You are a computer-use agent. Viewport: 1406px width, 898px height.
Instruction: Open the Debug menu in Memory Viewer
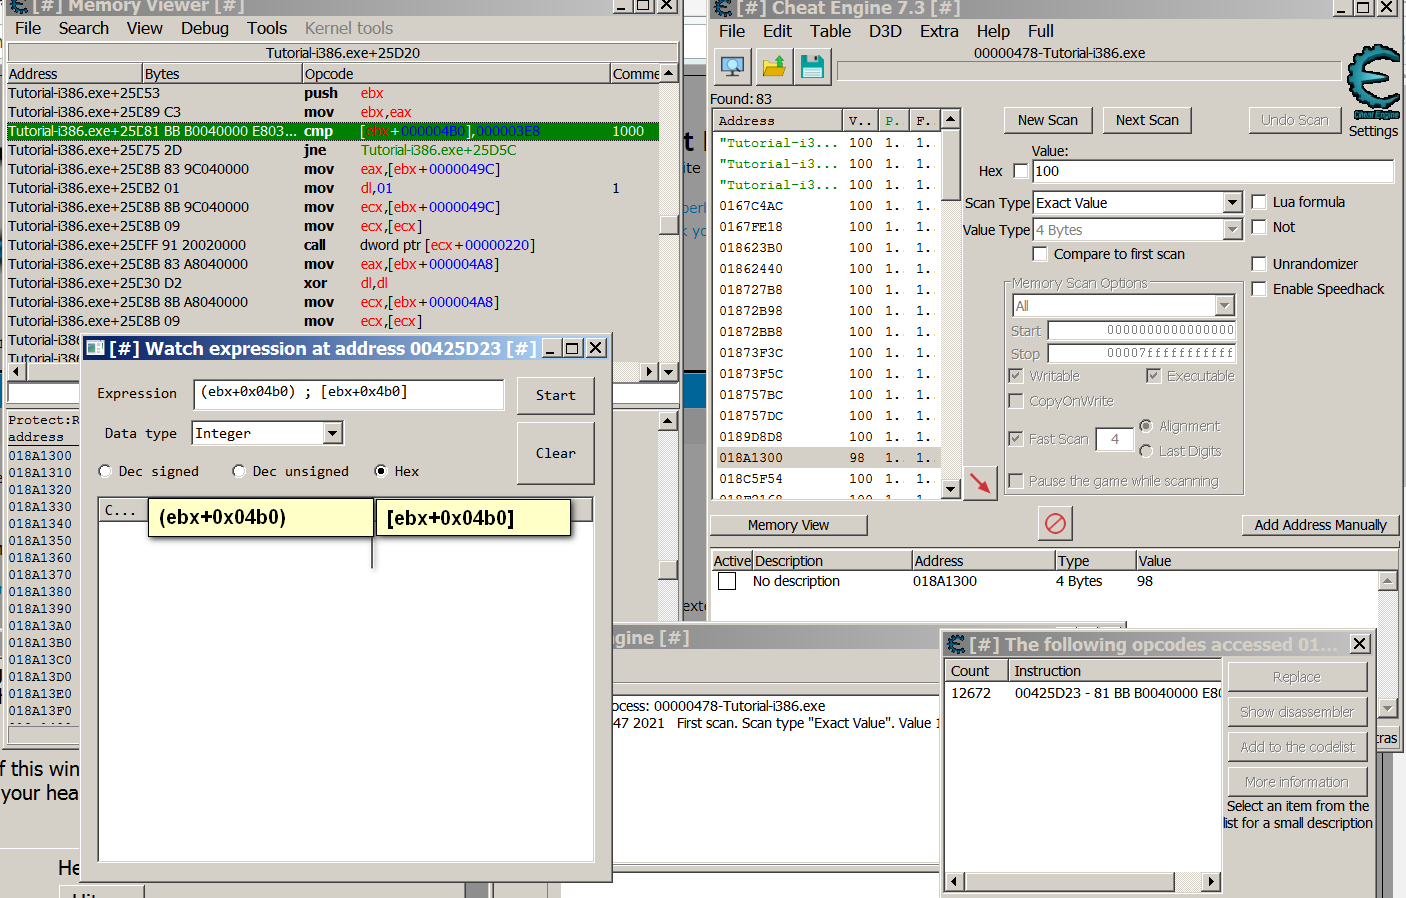[x=204, y=28]
